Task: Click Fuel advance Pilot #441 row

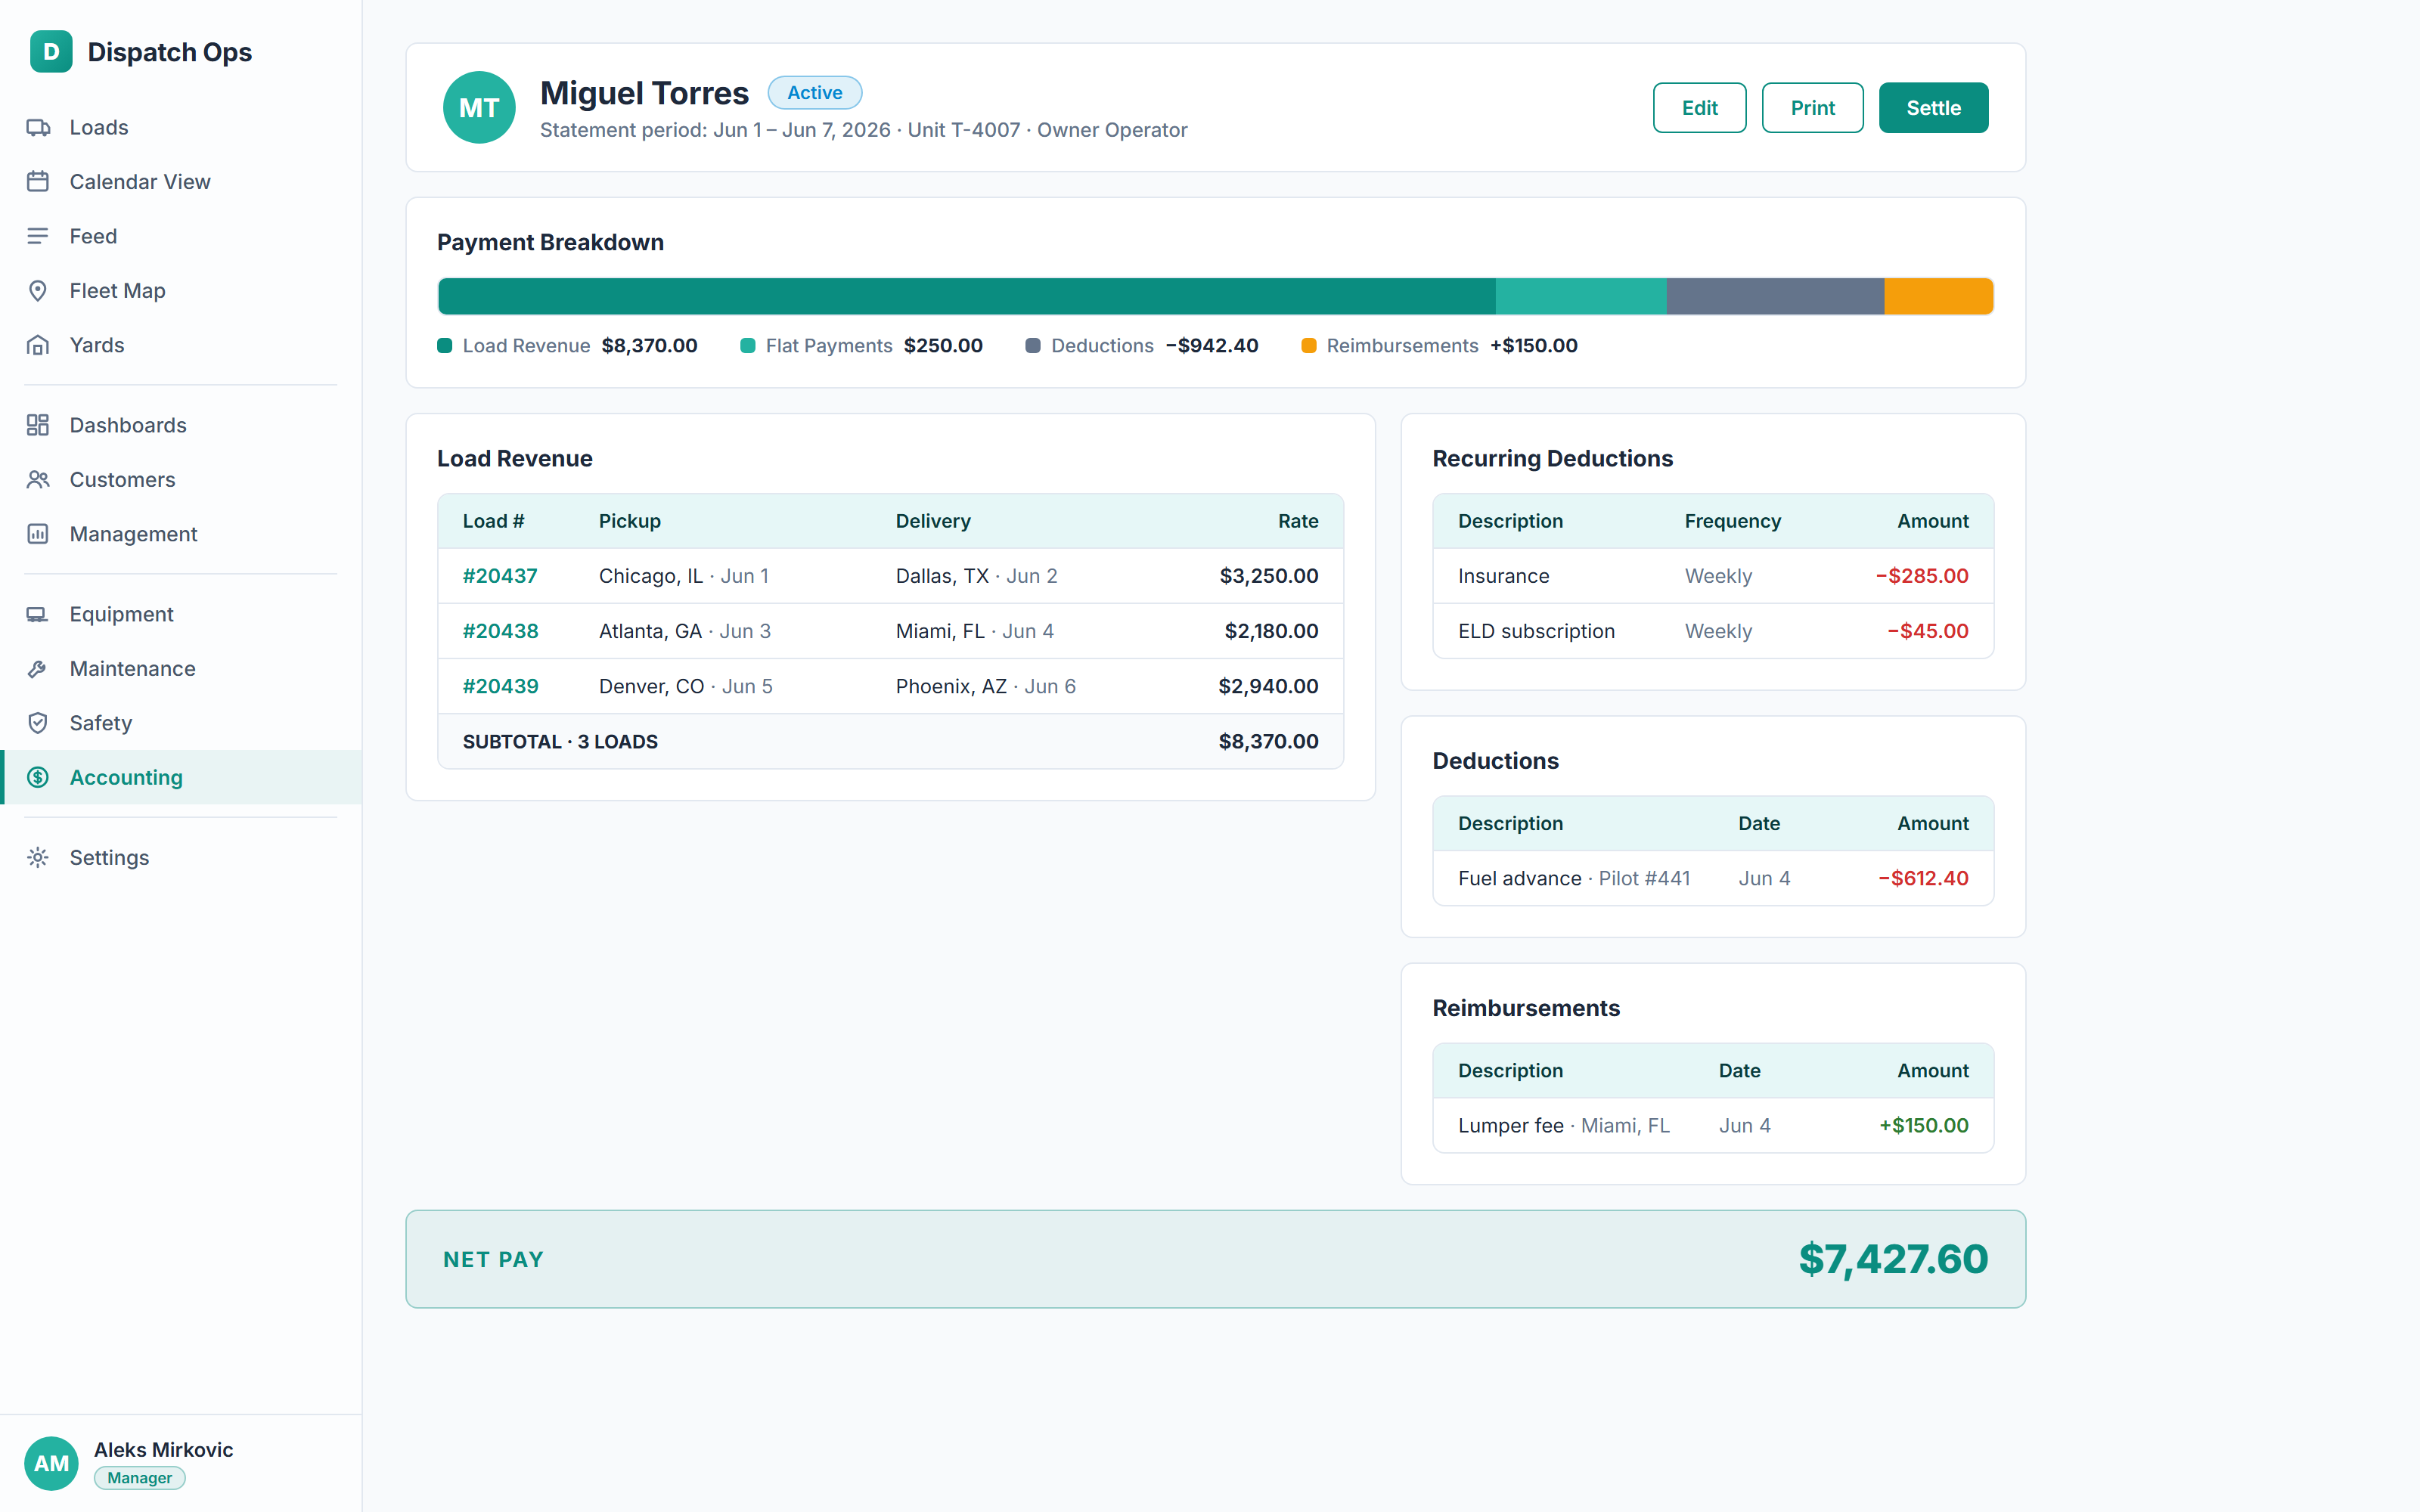Action: pos(1713,878)
